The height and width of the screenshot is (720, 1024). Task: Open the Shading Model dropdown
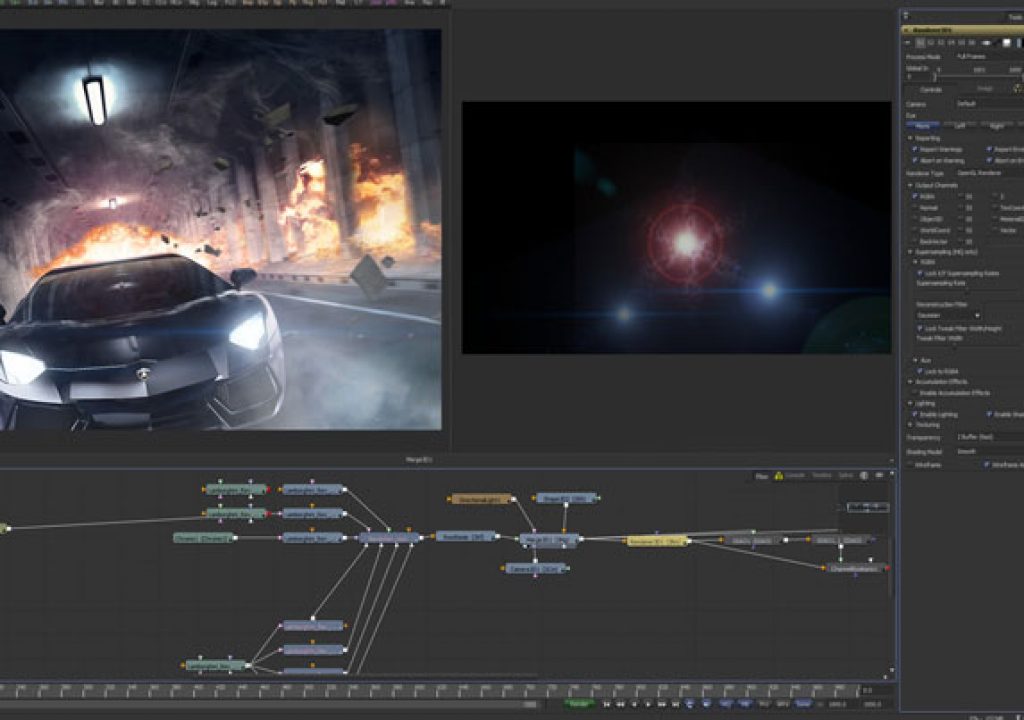point(990,451)
